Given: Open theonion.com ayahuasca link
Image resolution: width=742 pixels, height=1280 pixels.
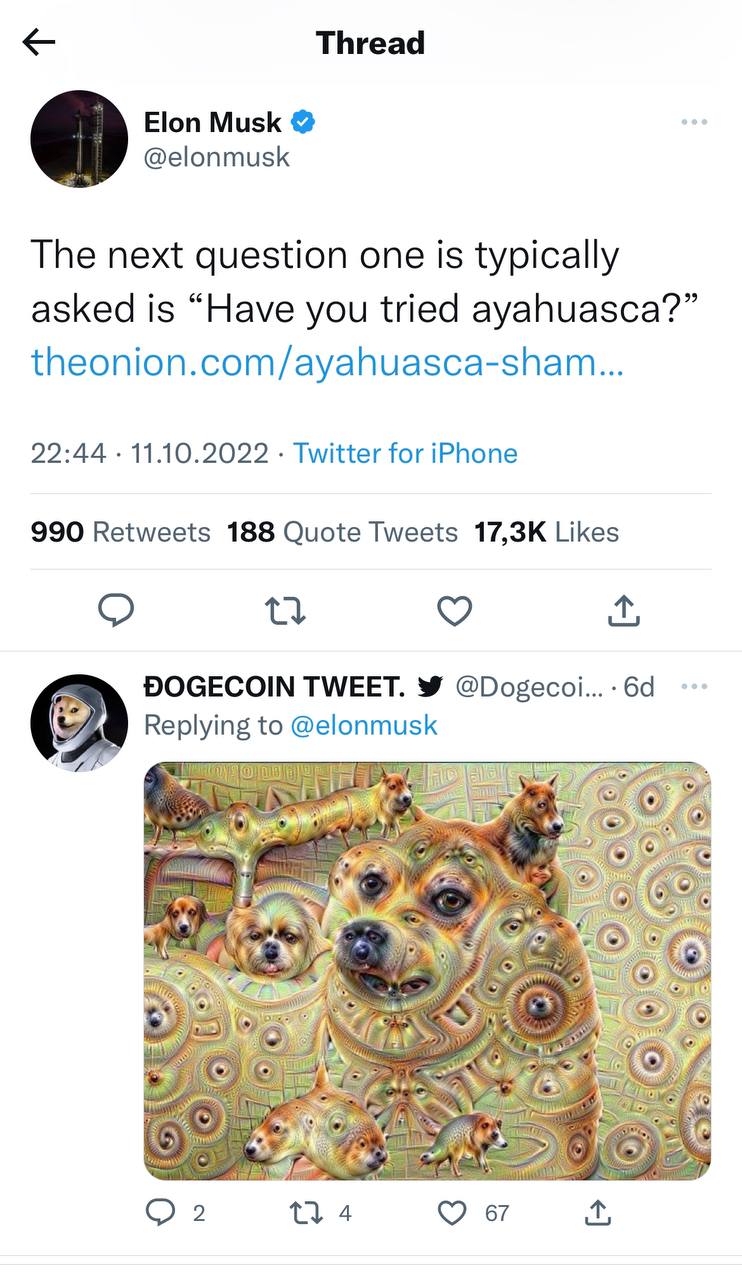Looking at the screenshot, I should point(327,361).
